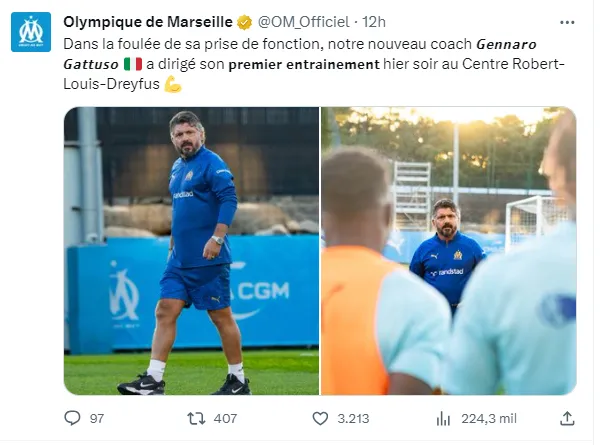
Task: Click the gold verified badge
Action: click(x=244, y=22)
